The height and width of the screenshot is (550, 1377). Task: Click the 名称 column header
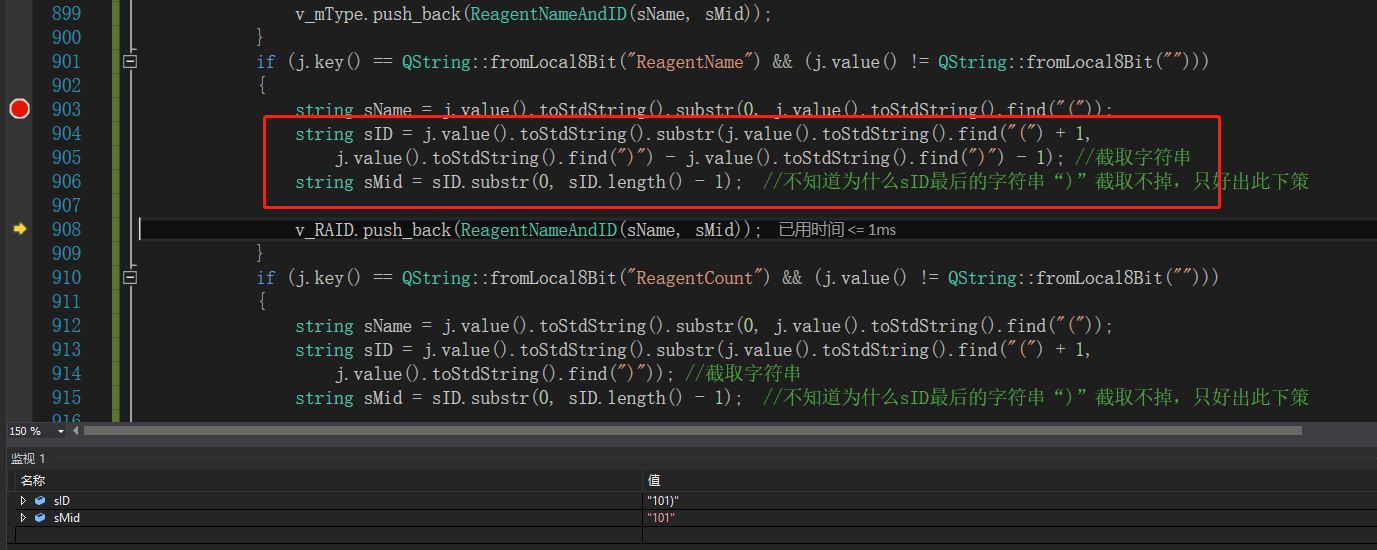(x=33, y=481)
